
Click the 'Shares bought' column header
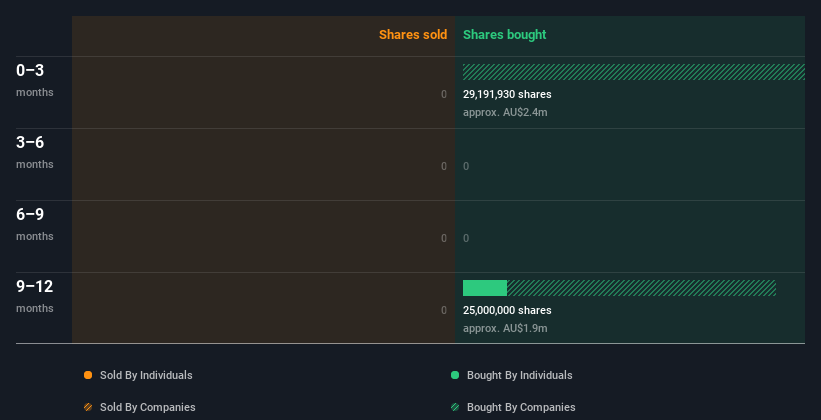[504, 35]
